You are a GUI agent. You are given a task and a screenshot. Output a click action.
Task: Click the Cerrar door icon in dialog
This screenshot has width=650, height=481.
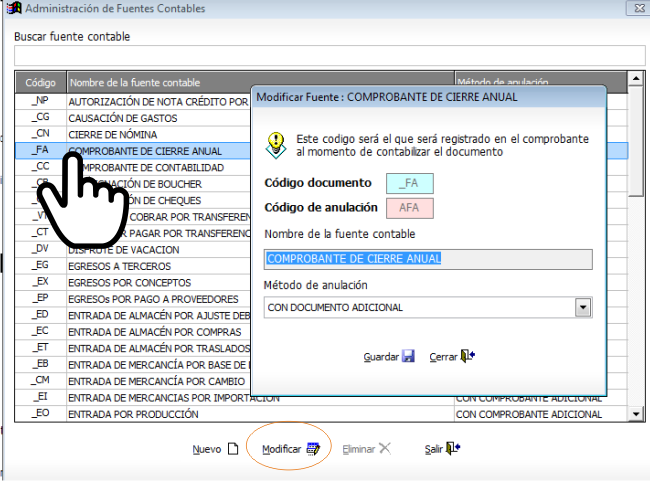click(468, 356)
